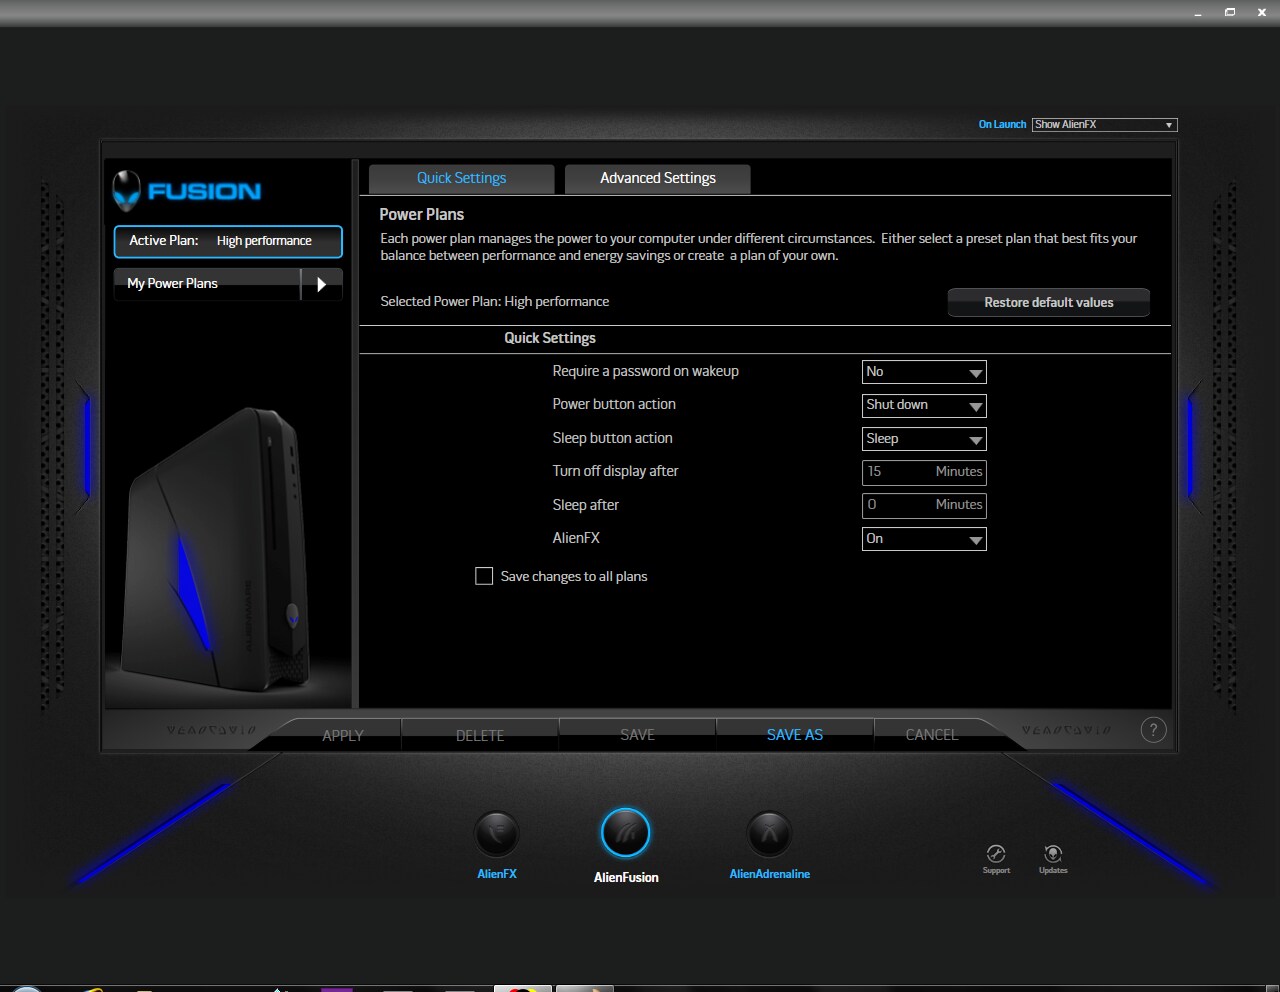Open the Support icon
1280x992 pixels.
point(996,853)
